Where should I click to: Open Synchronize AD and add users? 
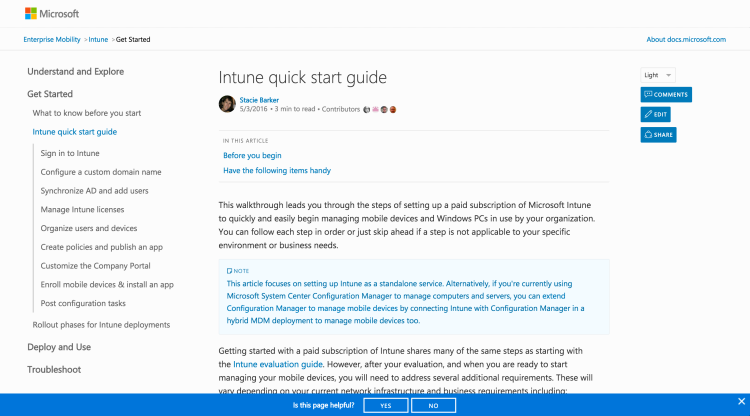click(x=94, y=191)
